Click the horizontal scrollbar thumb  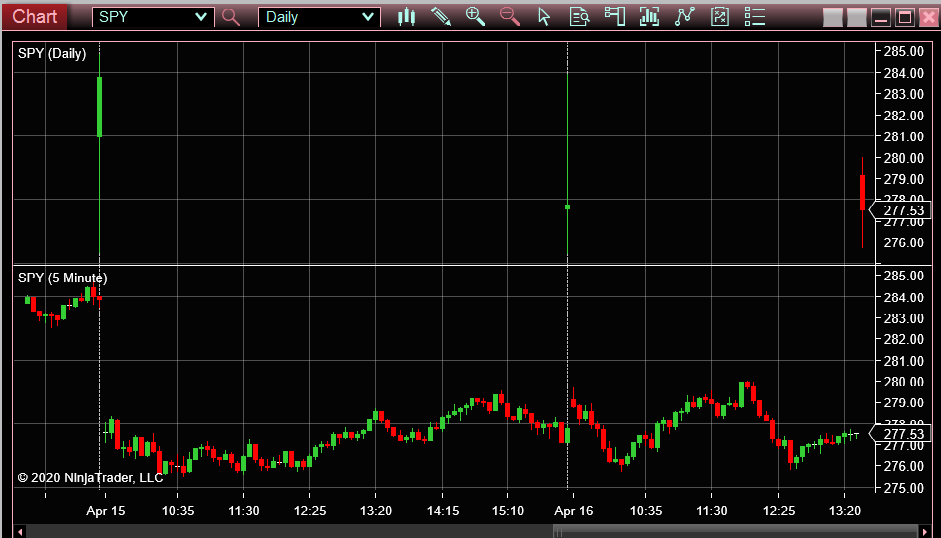pyautogui.click(x=735, y=531)
